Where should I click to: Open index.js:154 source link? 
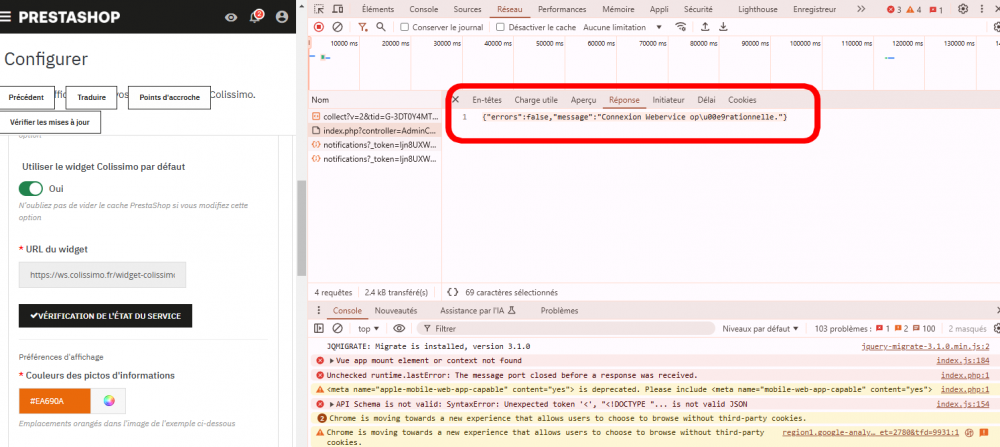[962, 404]
